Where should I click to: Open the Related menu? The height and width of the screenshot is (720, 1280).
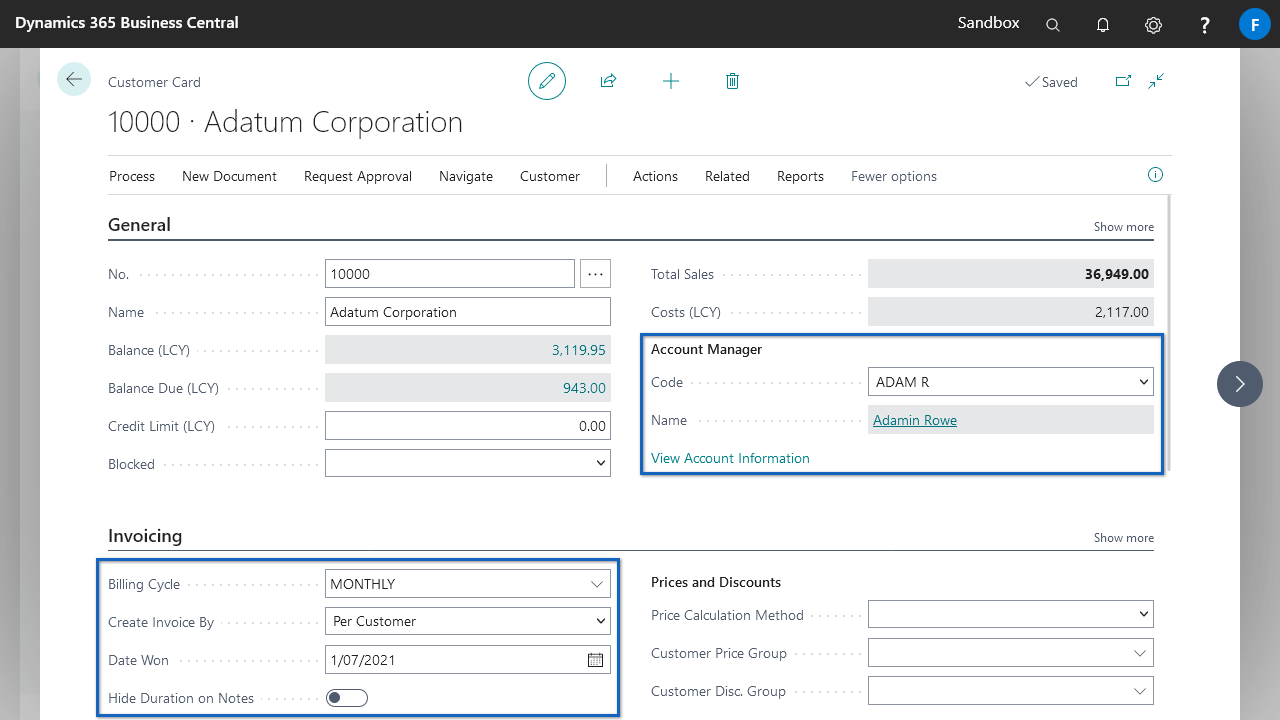click(x=727, y=176)
